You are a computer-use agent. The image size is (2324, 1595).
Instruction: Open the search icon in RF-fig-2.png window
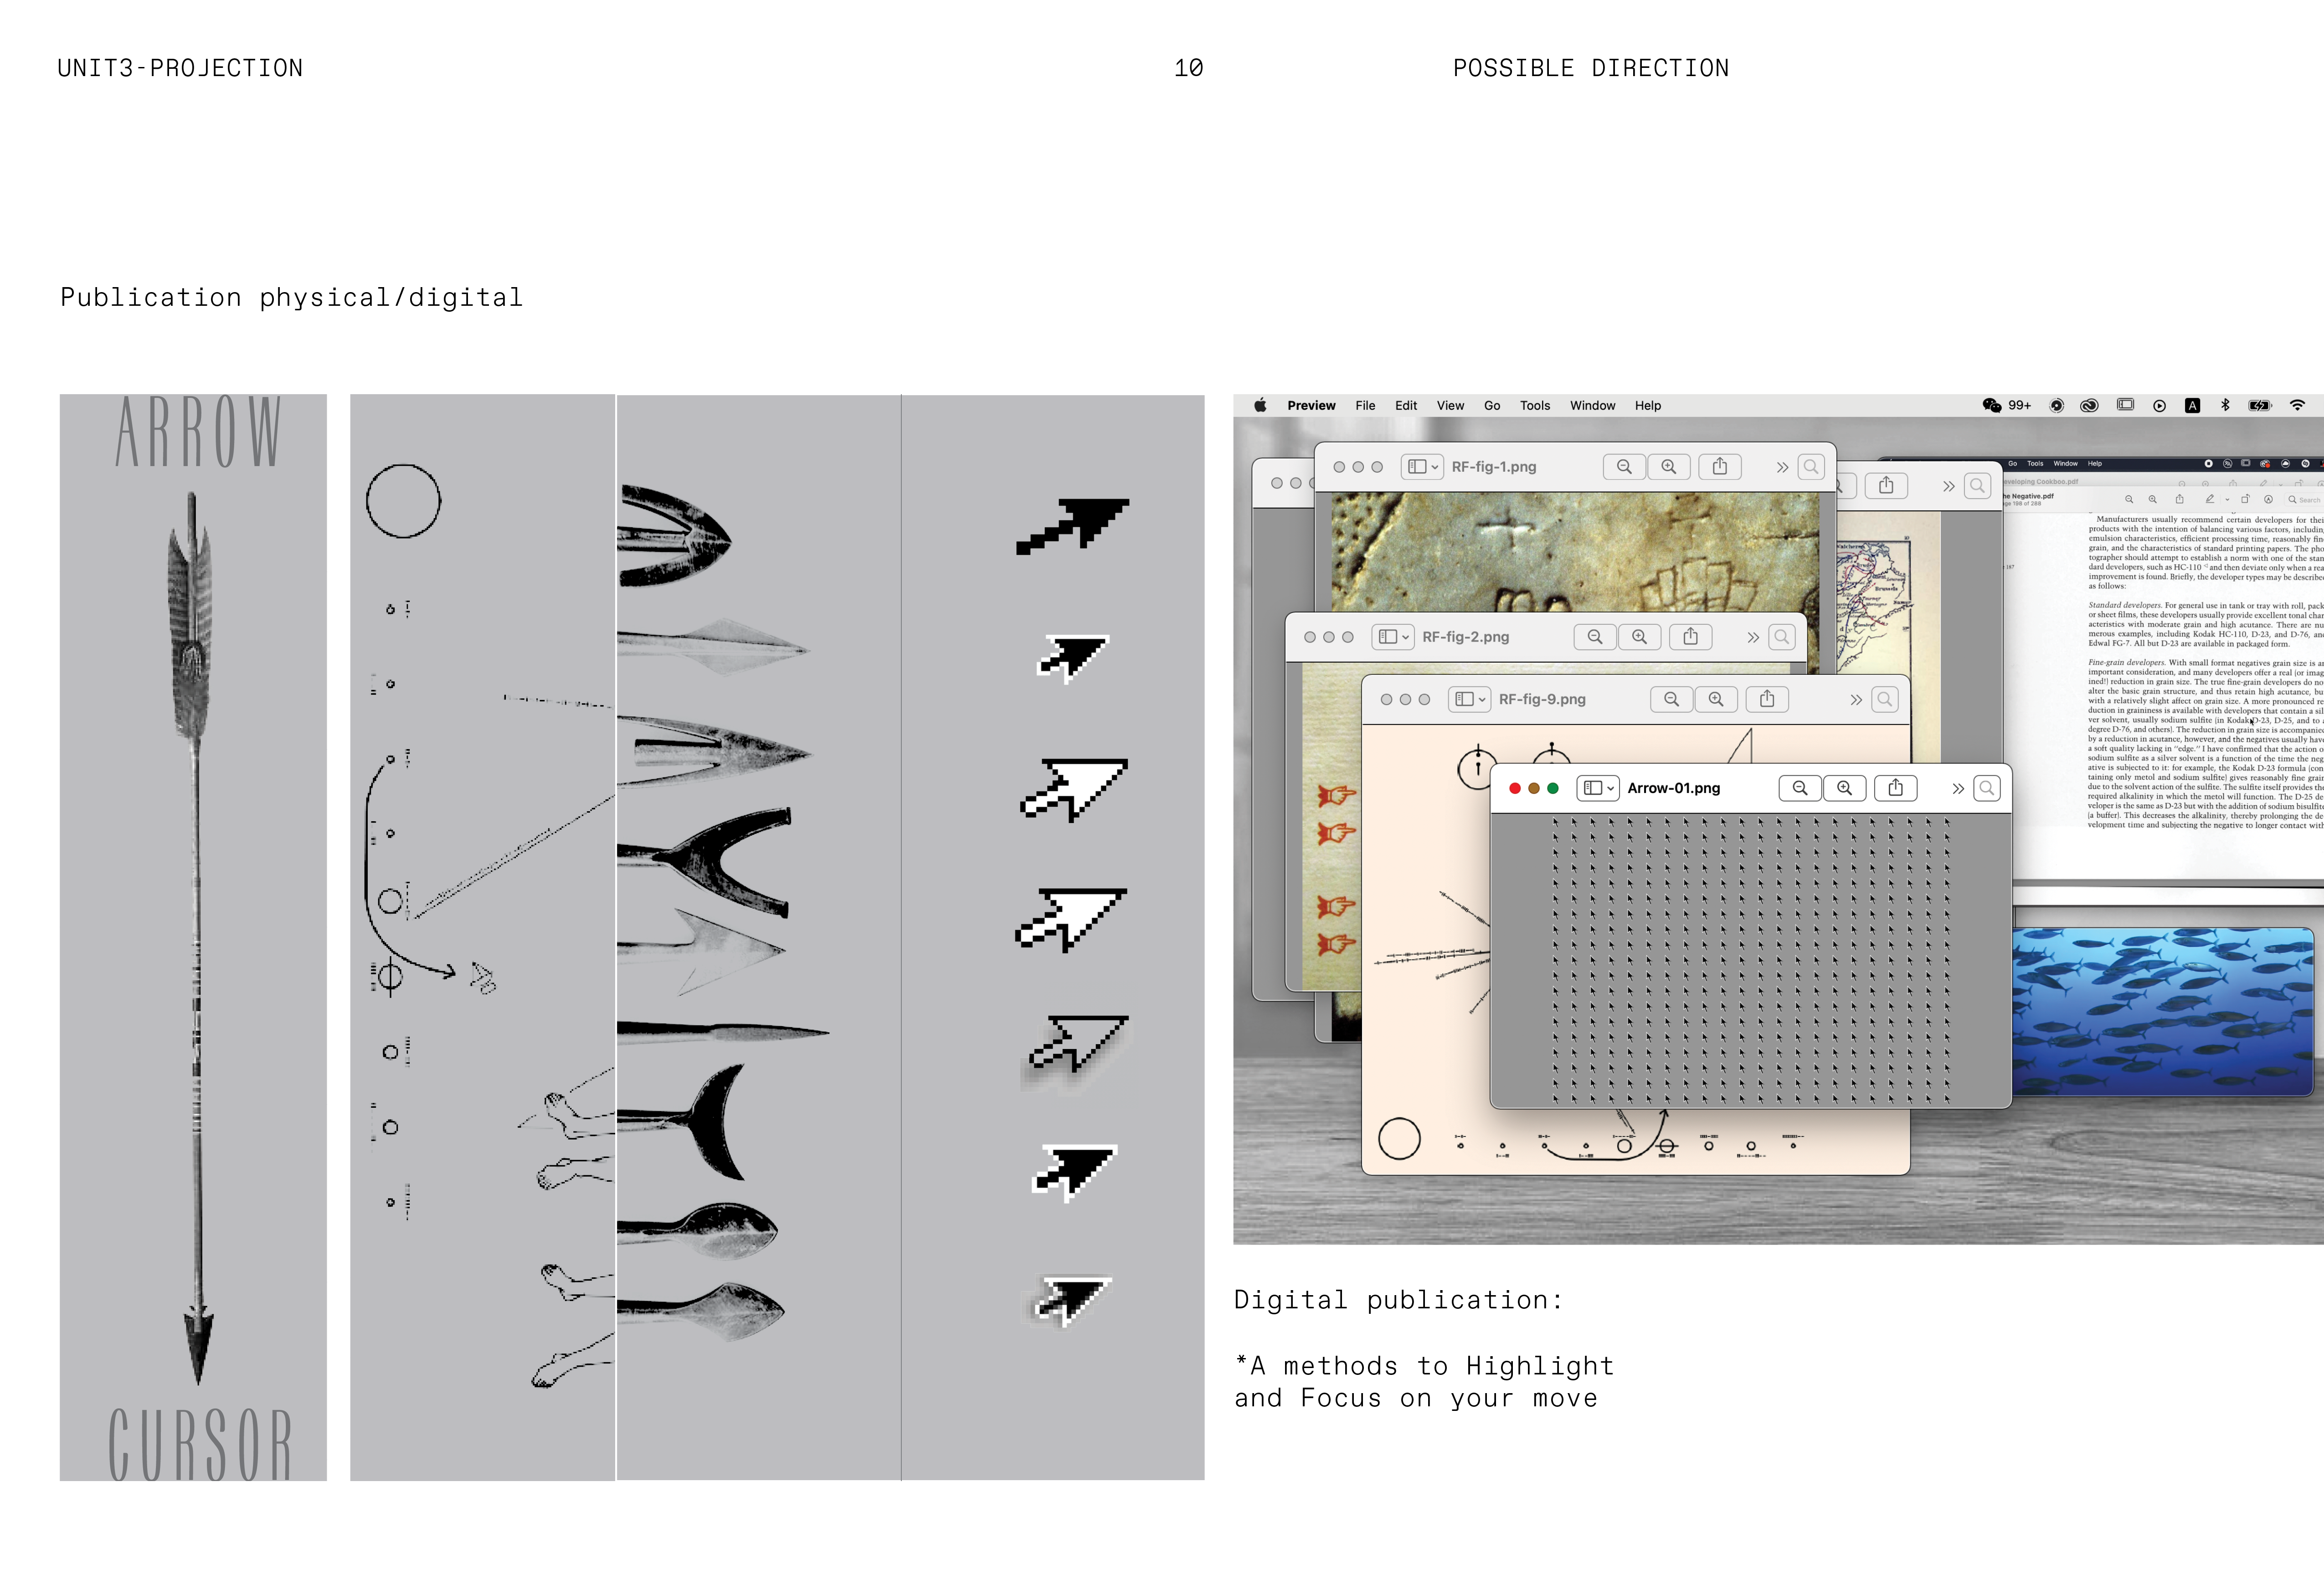pos(1782,637)
